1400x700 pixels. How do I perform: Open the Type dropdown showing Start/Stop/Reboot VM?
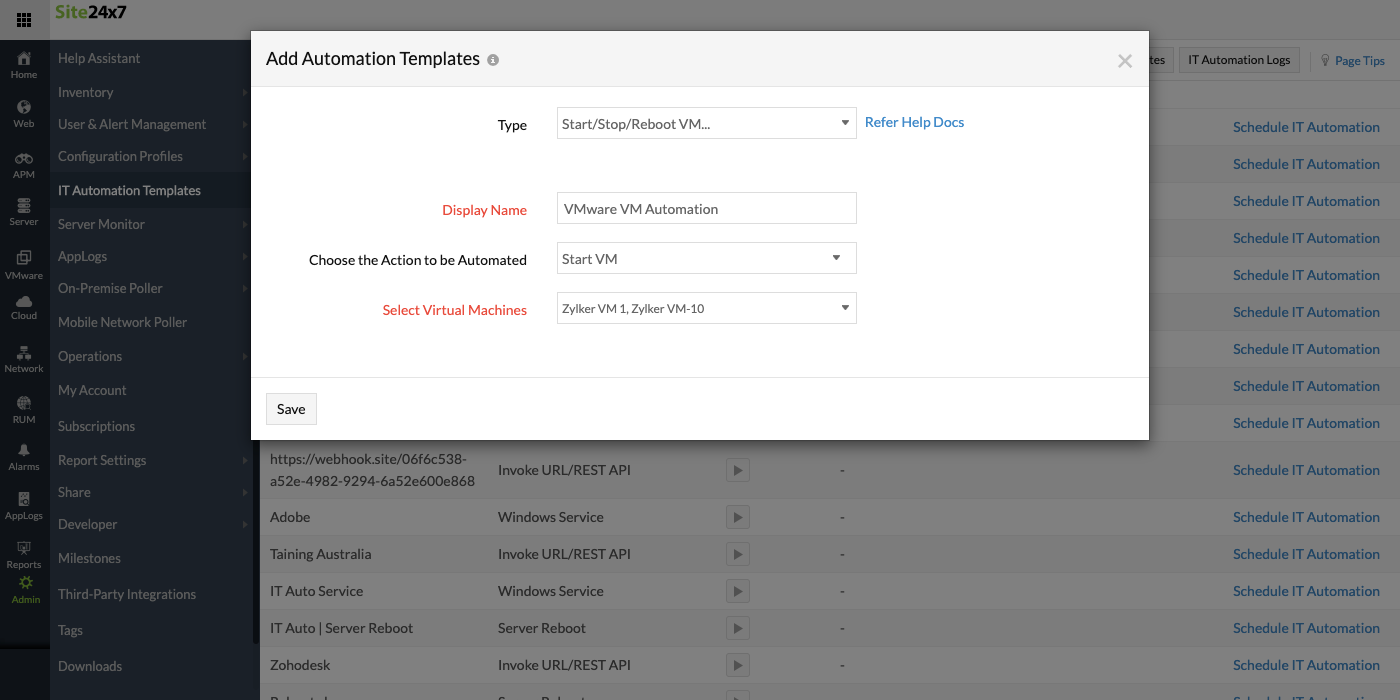[706, 122]
